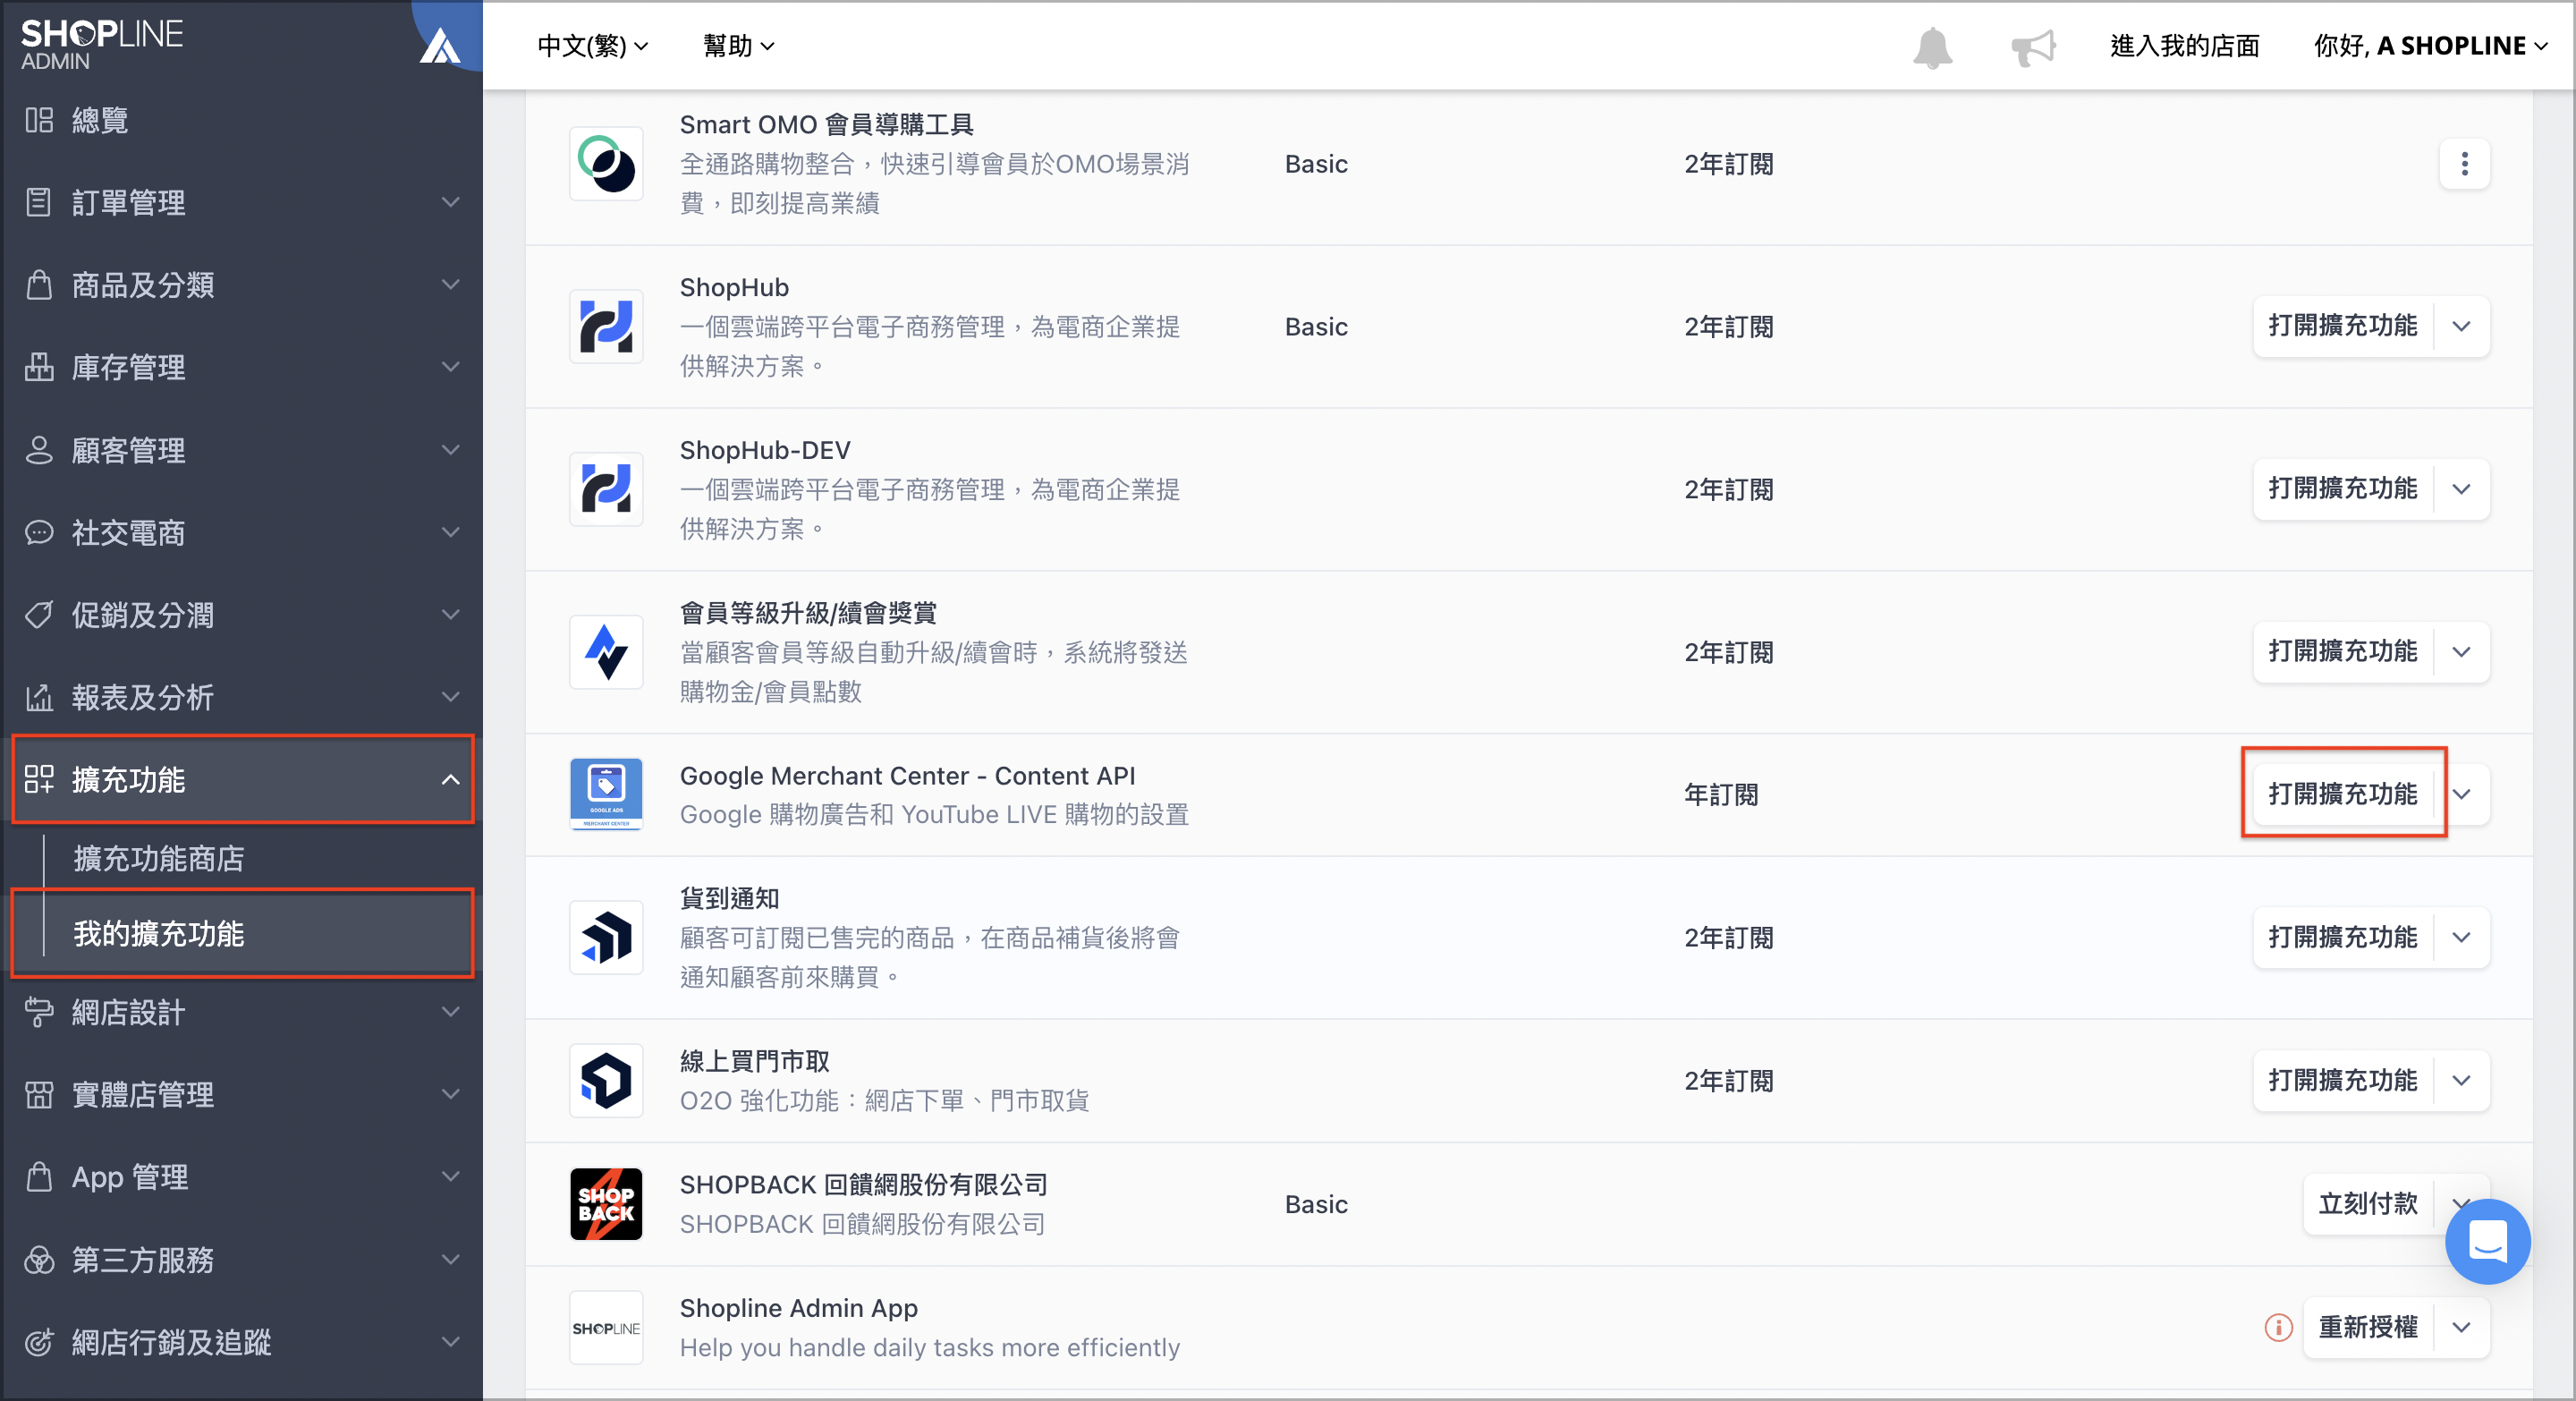This screenshot has width=2576, height=1401.
Task: Click the ShopHub app icon
Action: tap(606, 327)
